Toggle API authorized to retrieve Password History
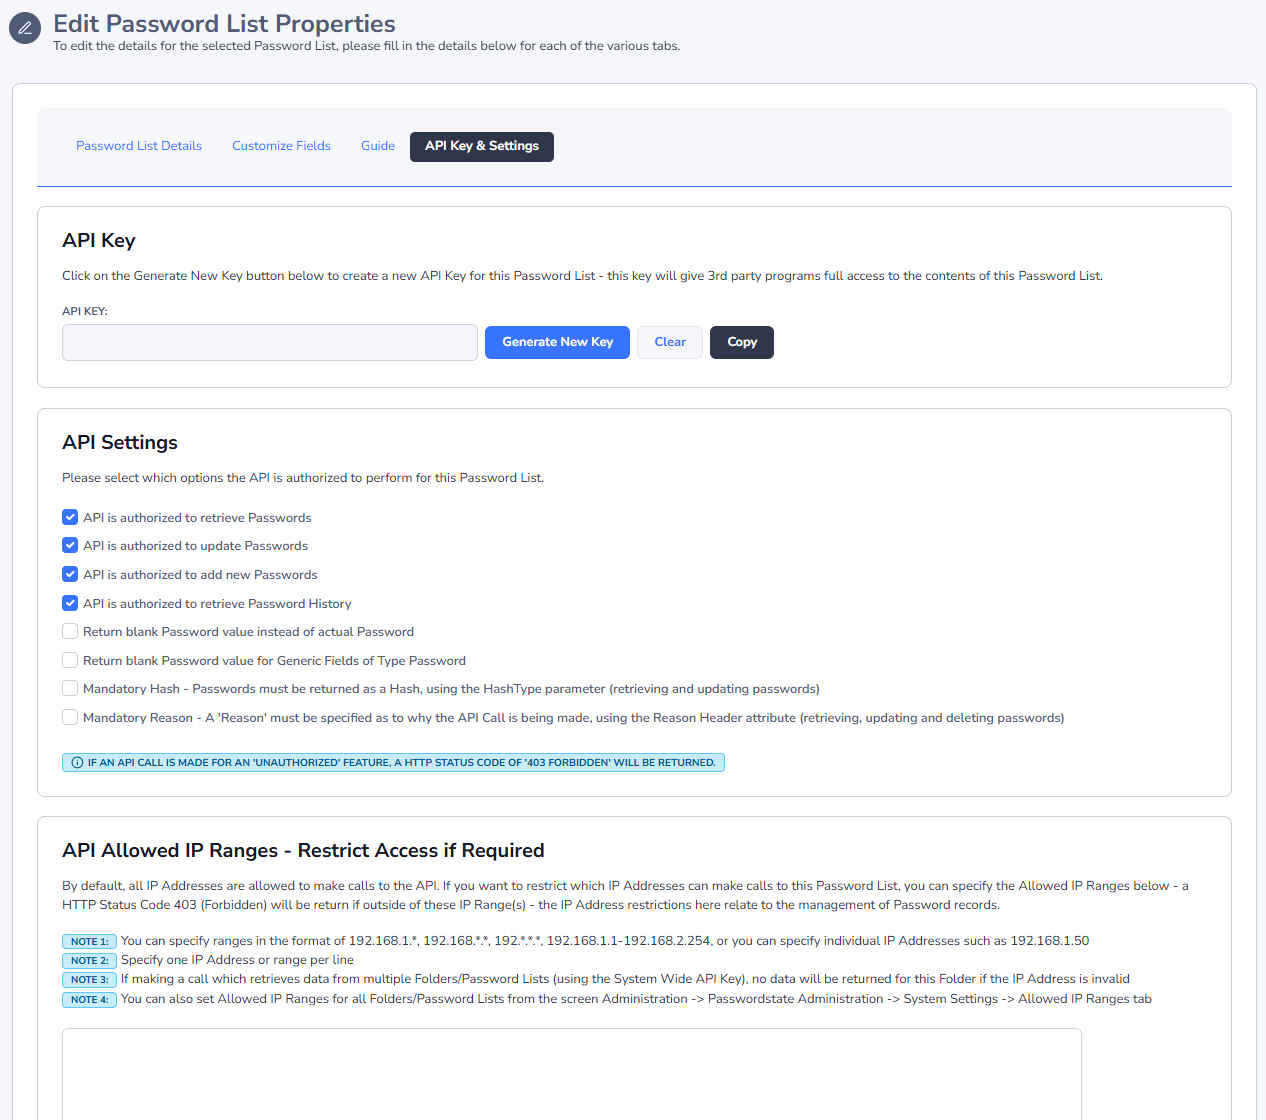This screenshot has width=1266, height=1120. click(70, 603)
